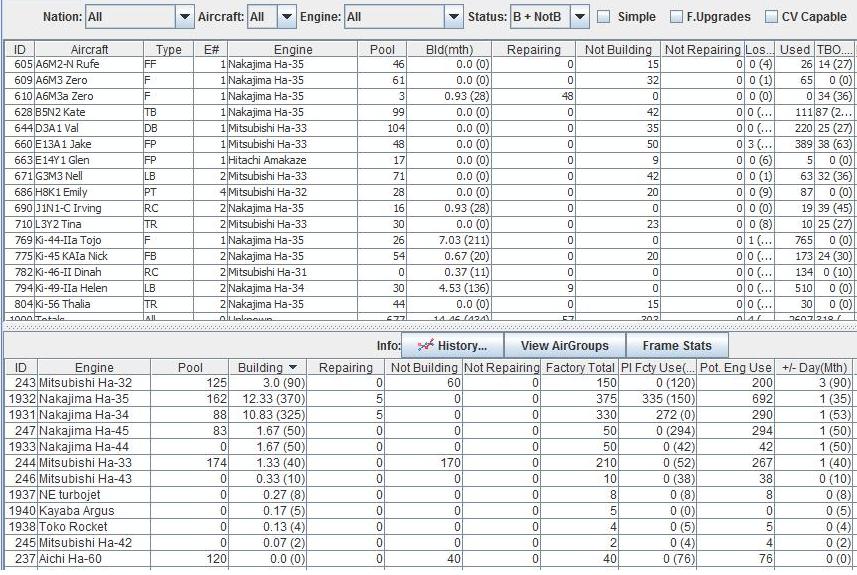Select Mitsubishi Ha-32 in engine list

[429, 383]
